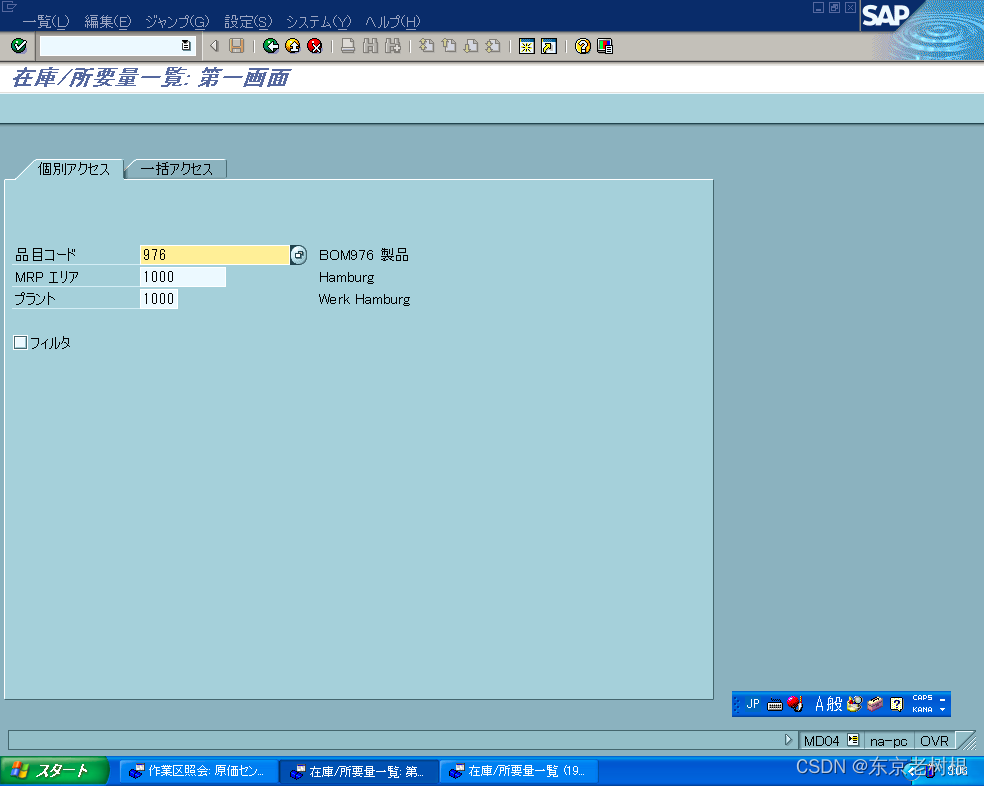Click inside the プラント input field
This screenshot has width=984, height=786.
158,298
